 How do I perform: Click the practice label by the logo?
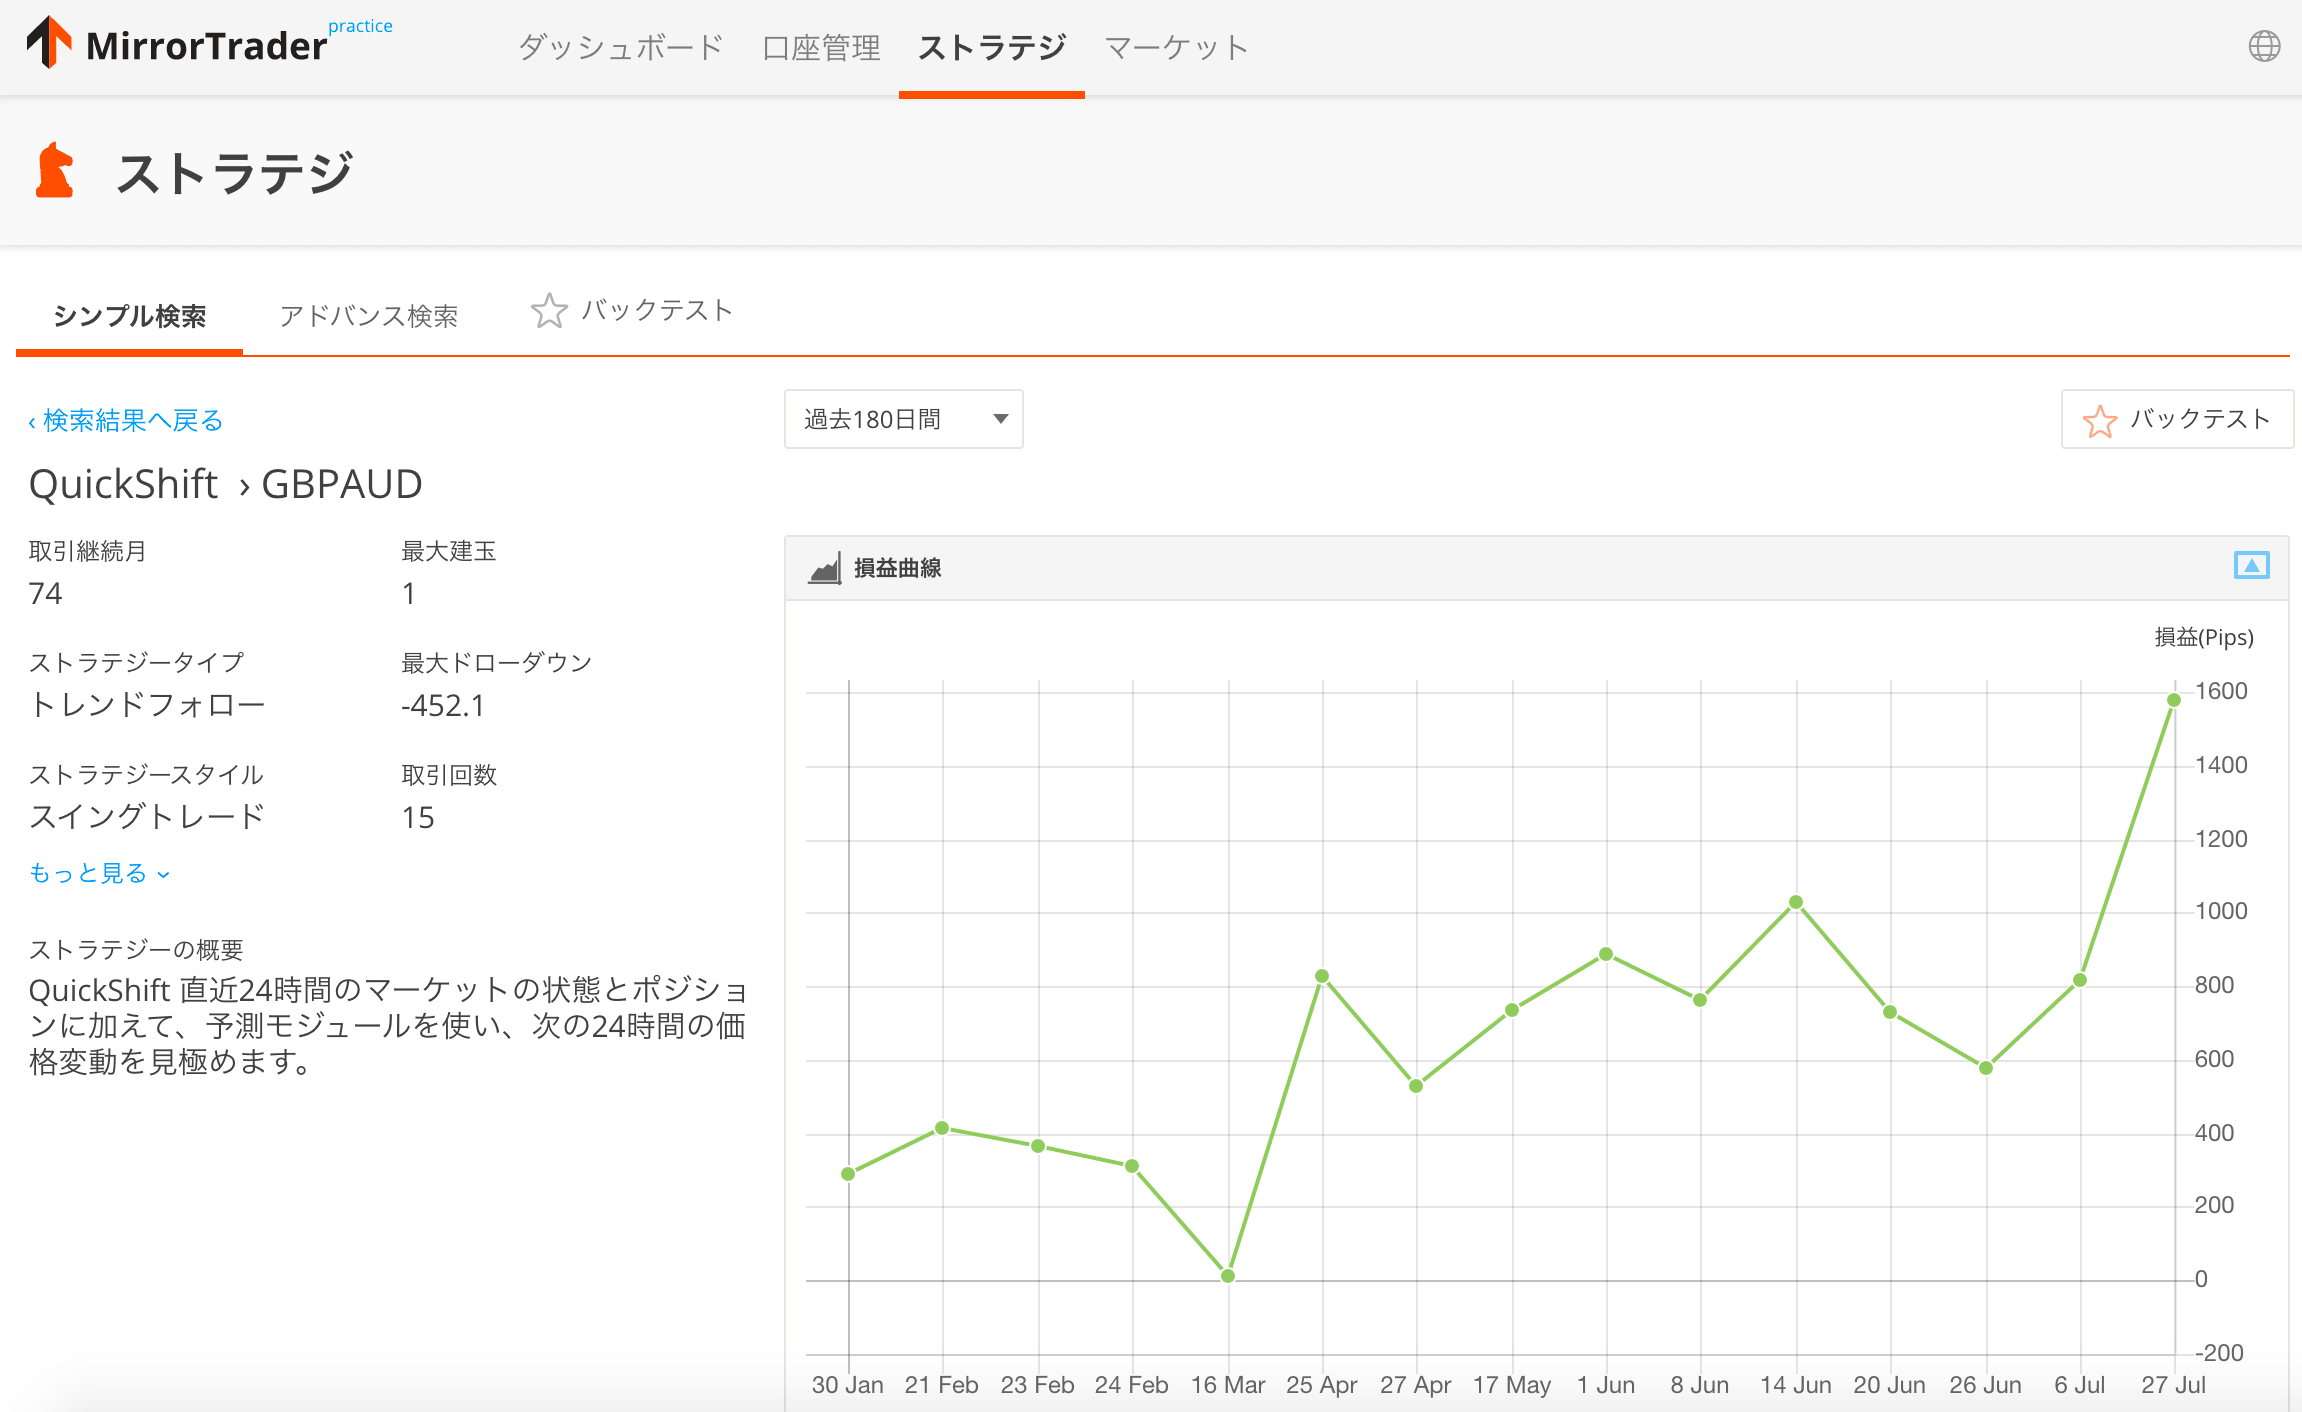click(360, 26)
